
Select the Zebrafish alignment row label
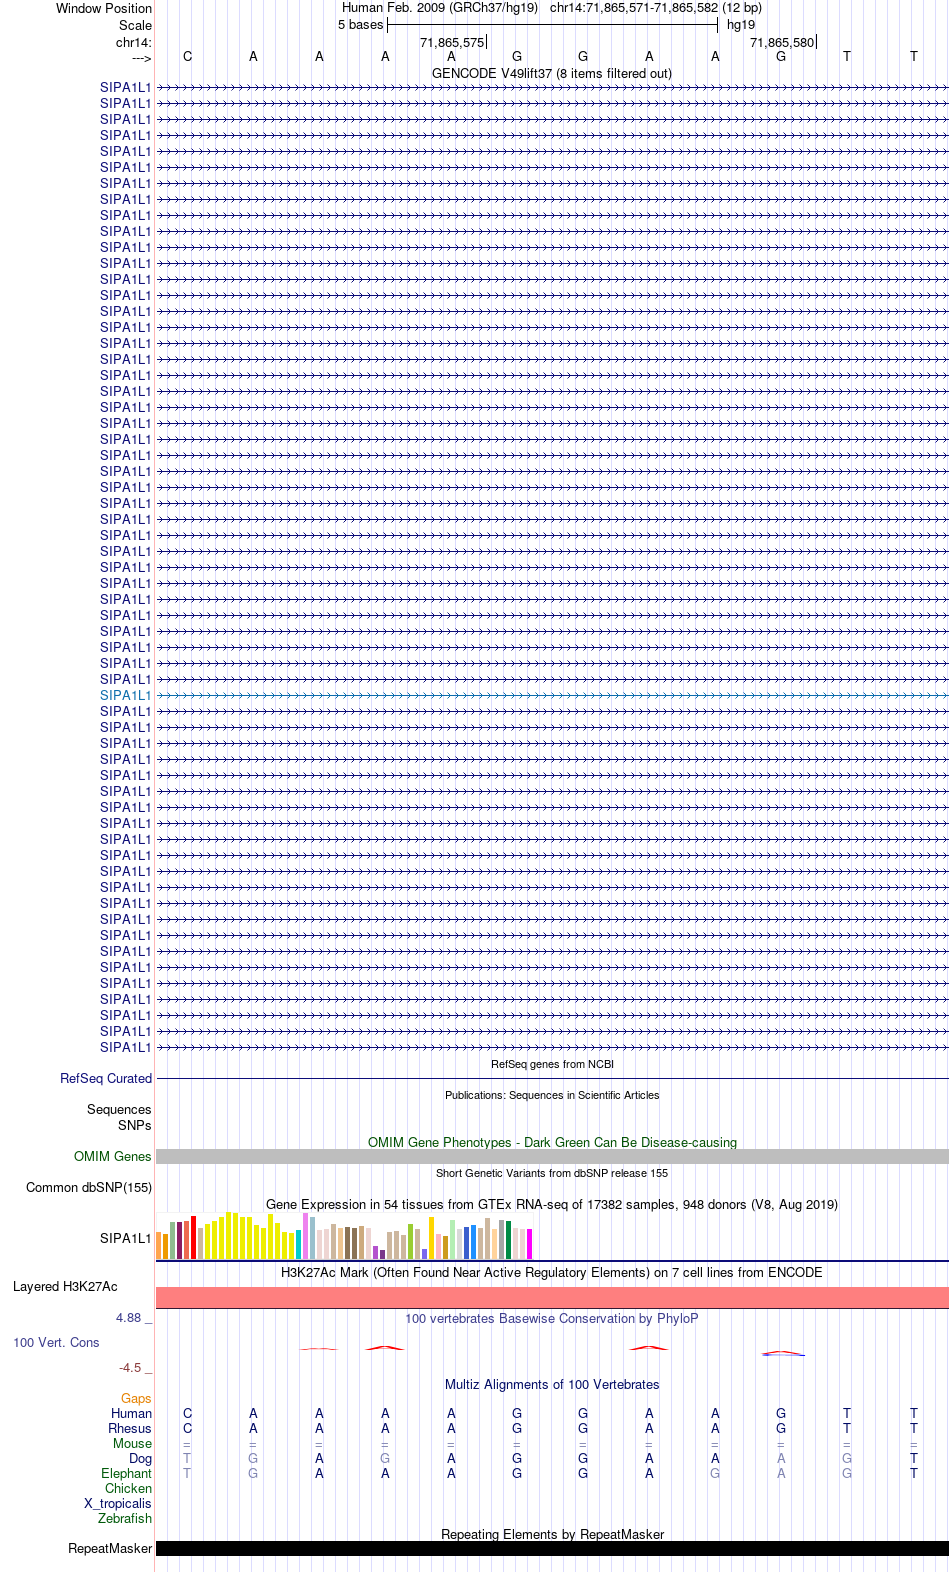click(125, 1518)
